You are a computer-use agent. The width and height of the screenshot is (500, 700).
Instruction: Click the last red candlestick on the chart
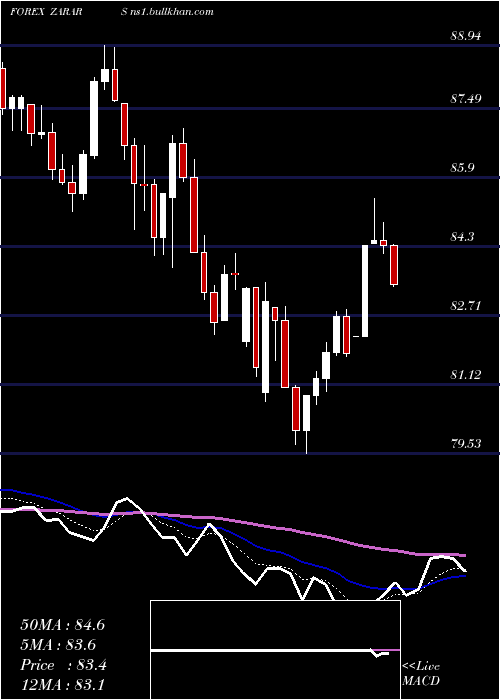coord(394,265)
